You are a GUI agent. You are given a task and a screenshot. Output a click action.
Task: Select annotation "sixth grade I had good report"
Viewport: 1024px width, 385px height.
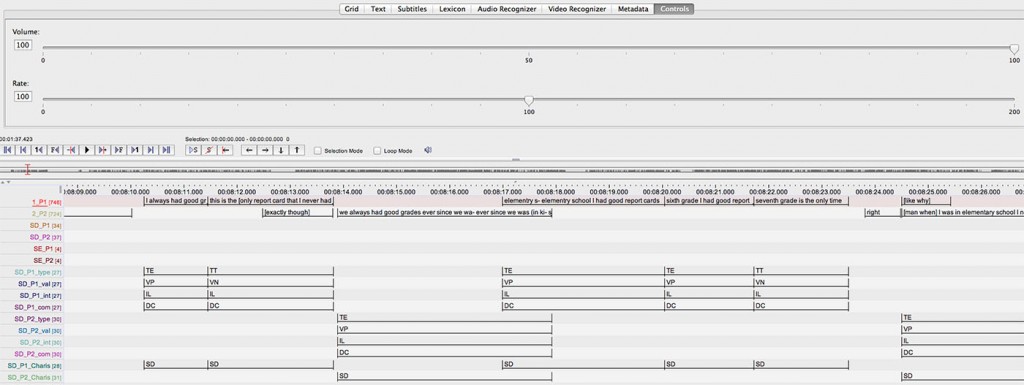[709, 201]
